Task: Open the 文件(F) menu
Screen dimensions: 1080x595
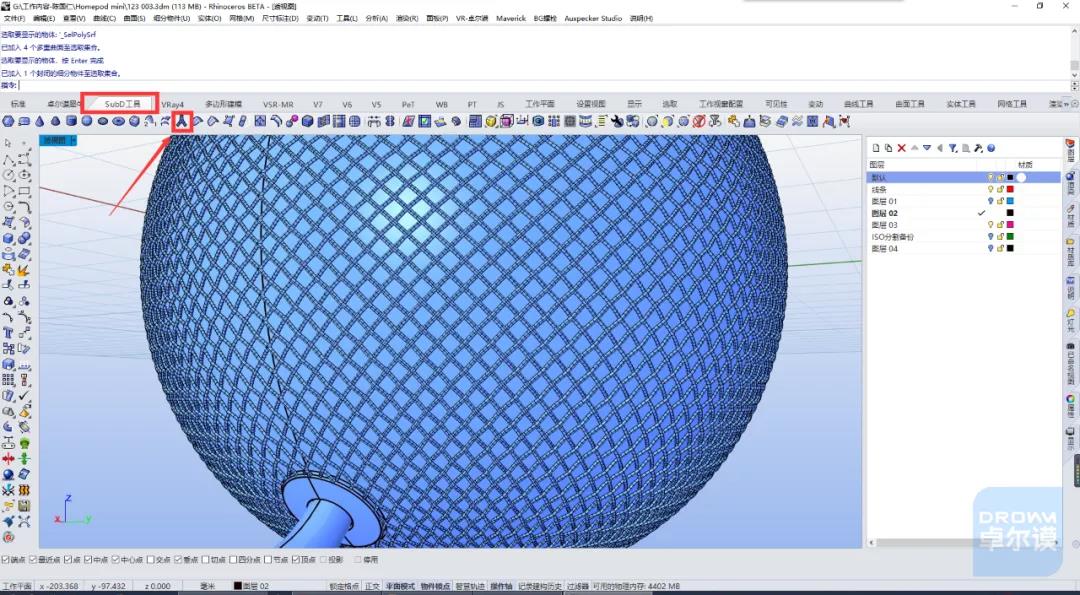Action: coord(14,19)
